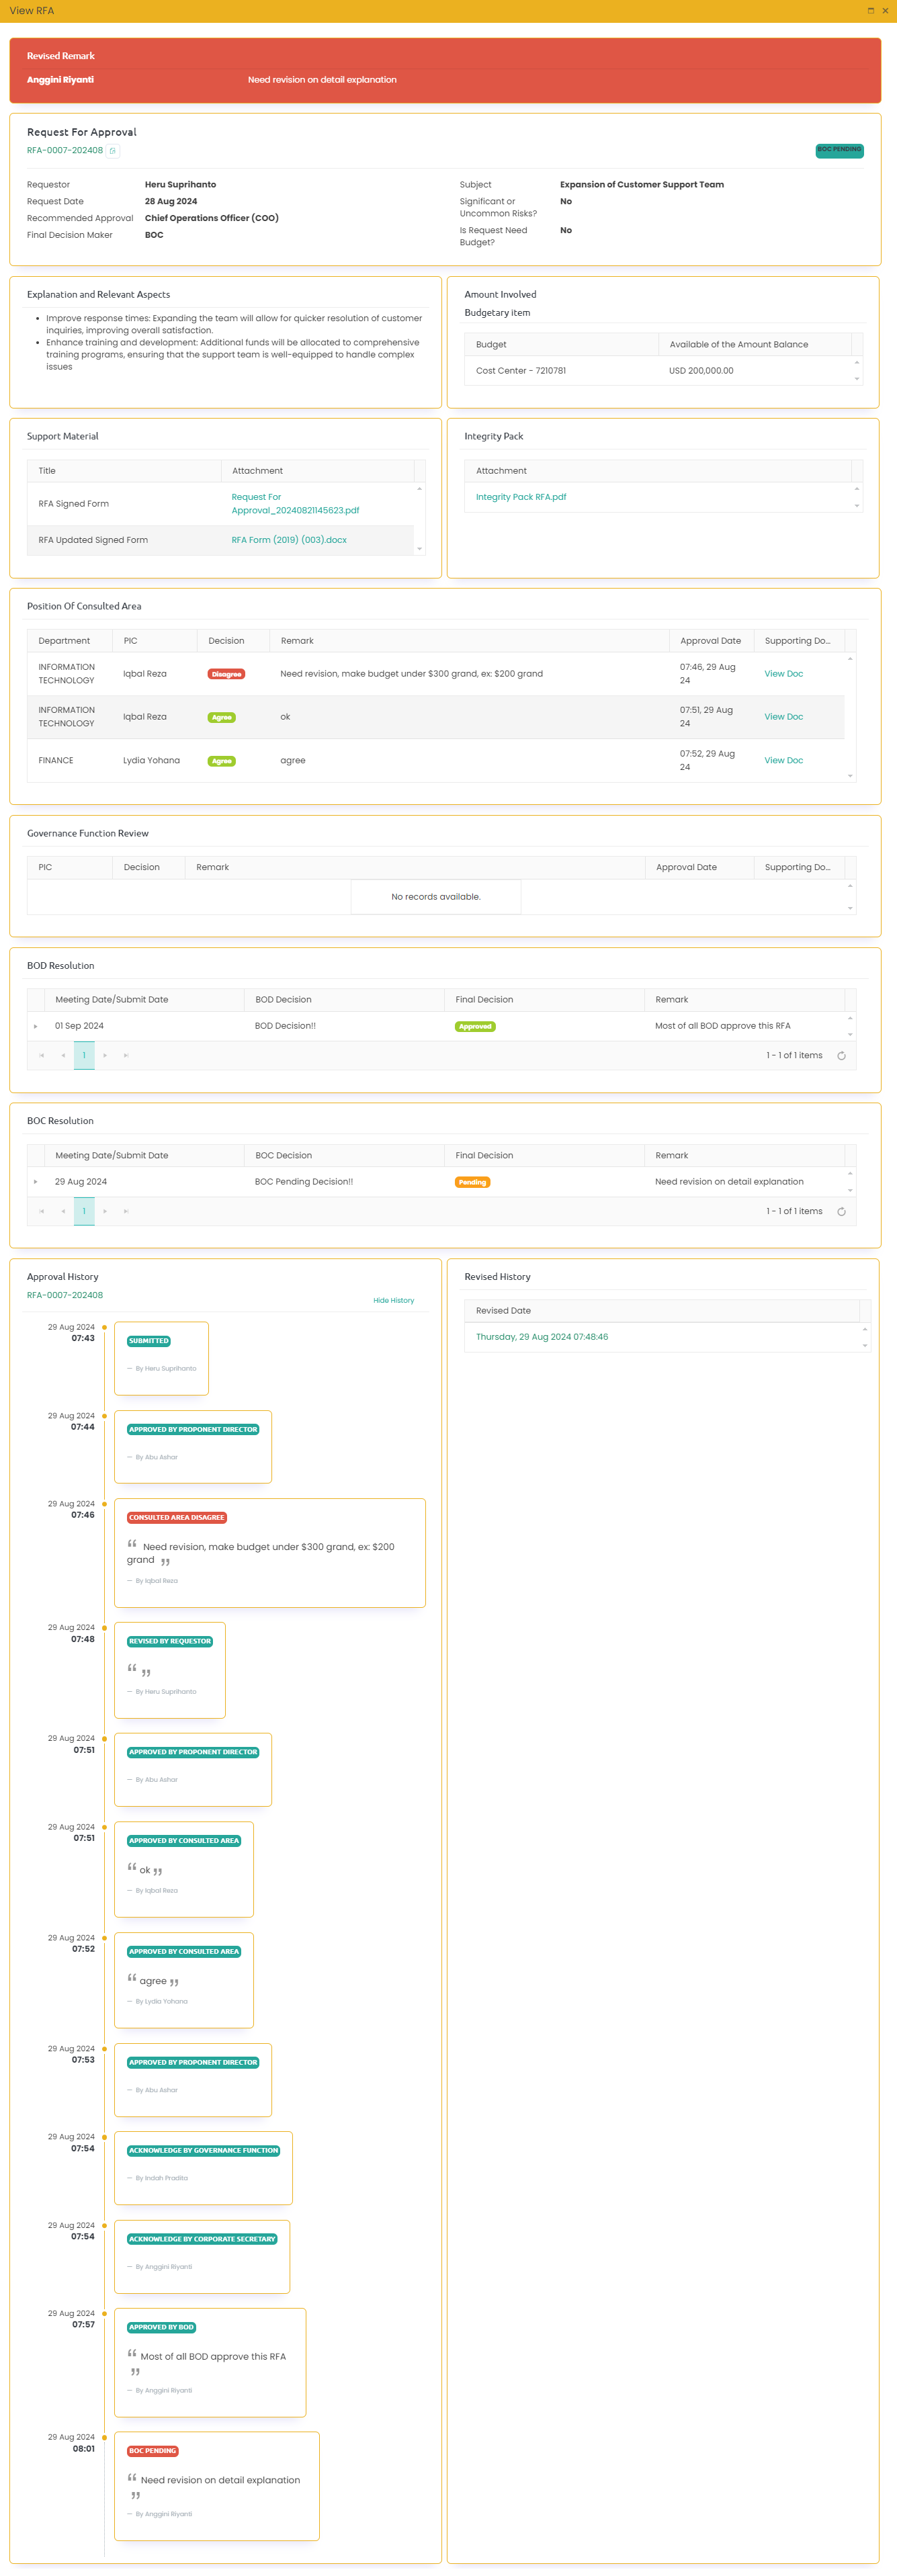The image size is (897, 2576).
Task: Go to previous page in BOC Resolution
Action: click(63, 1212)
